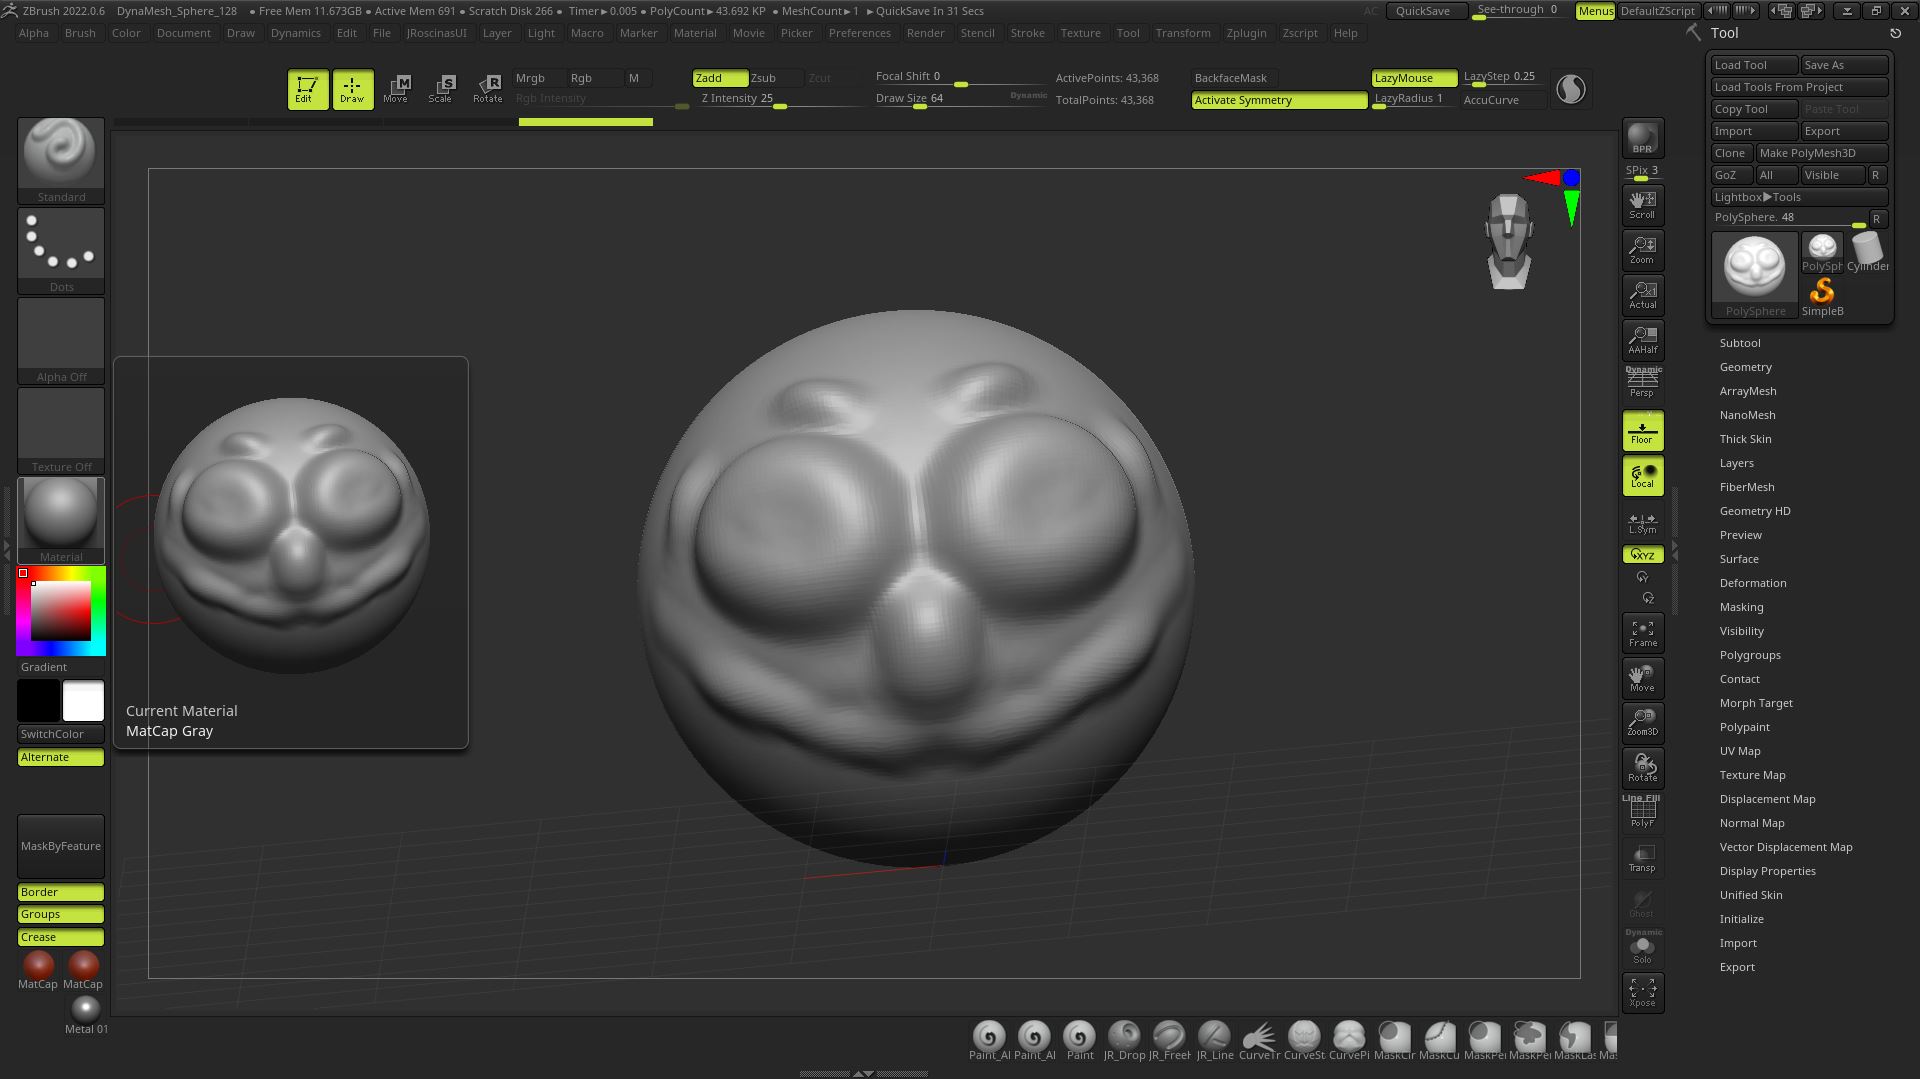Image resolution: width=1920 pixels, height=1079 pixels.
Task: Click the Actual size icon
Action: (1642, 294)
